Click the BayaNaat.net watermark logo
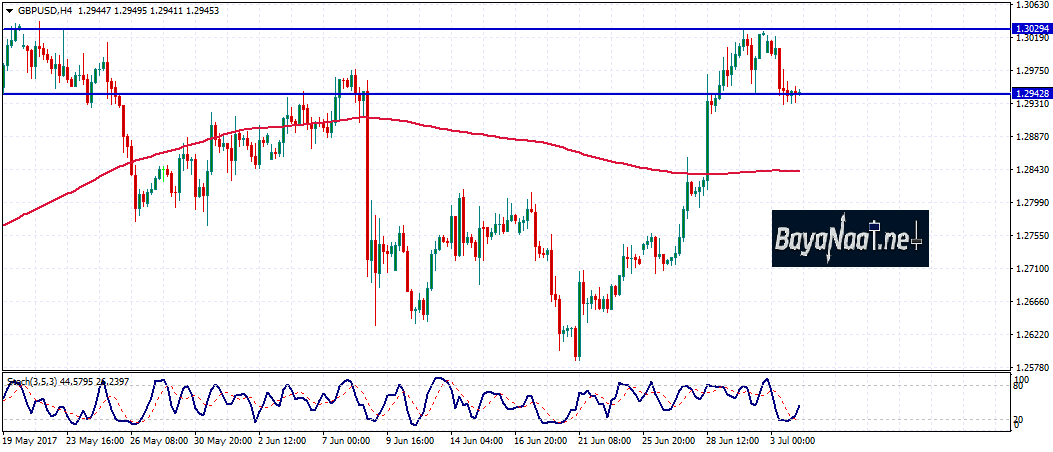 coord(849,239)
